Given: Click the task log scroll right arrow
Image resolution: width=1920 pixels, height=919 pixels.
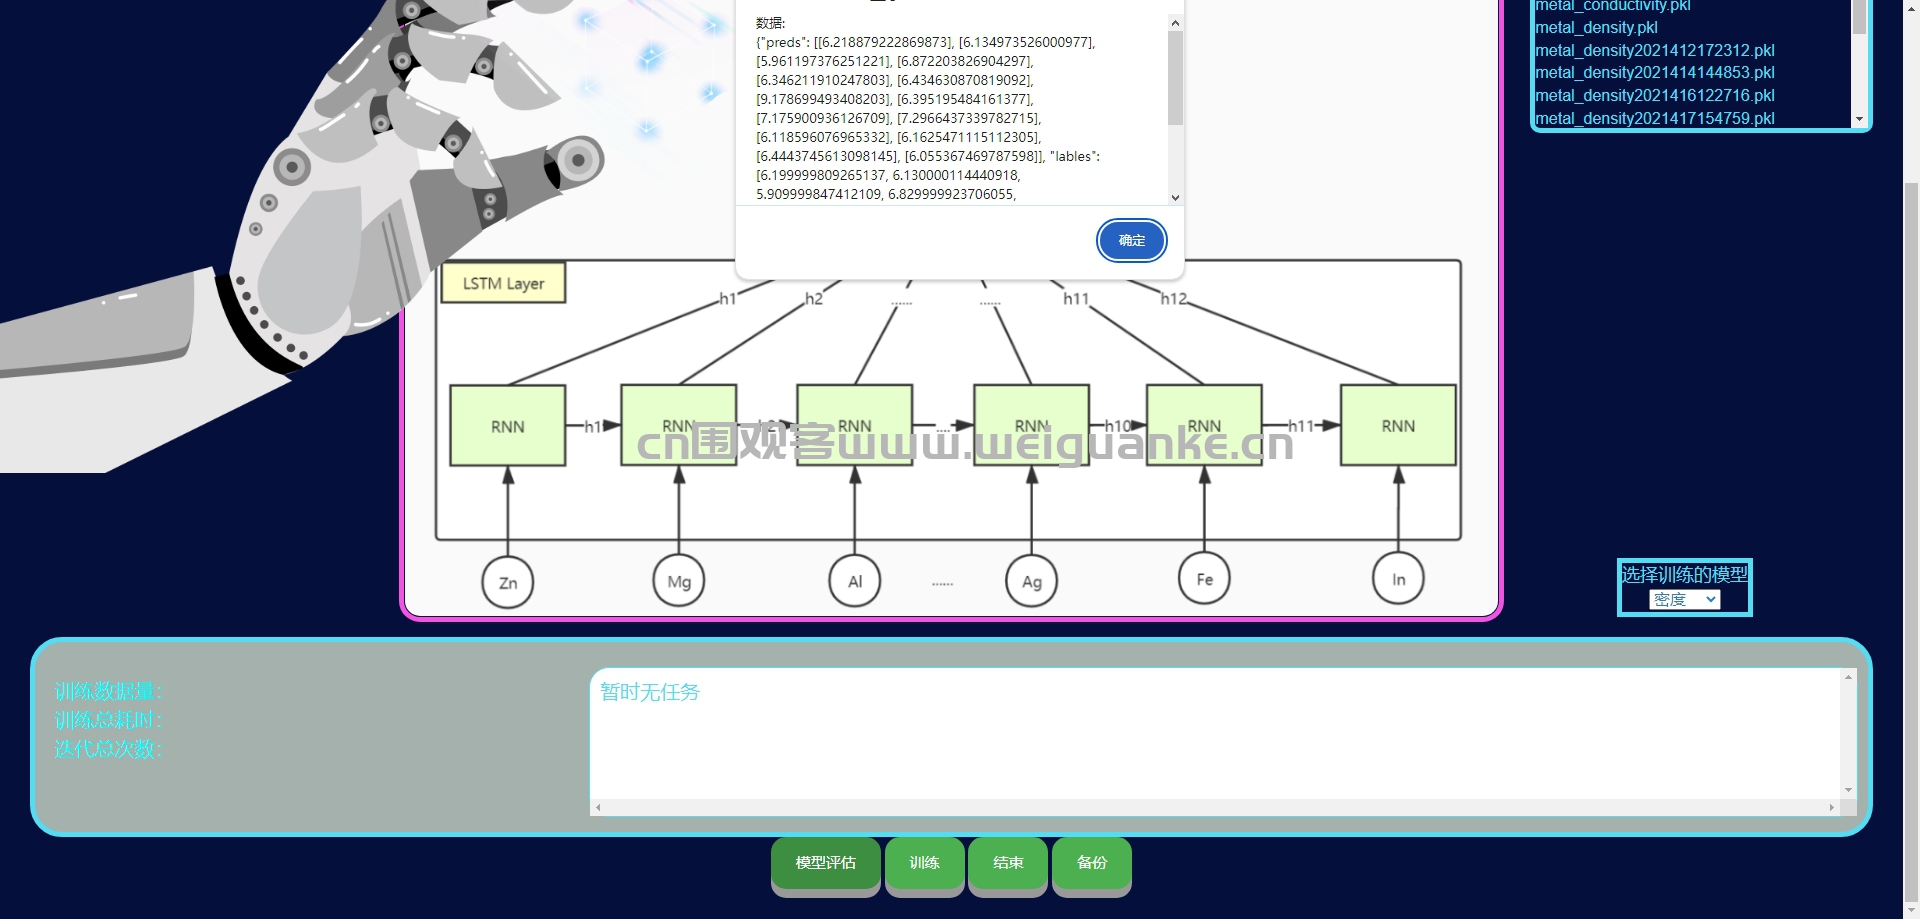Looking at the screenshot, I should click(x=1832, y=807).
